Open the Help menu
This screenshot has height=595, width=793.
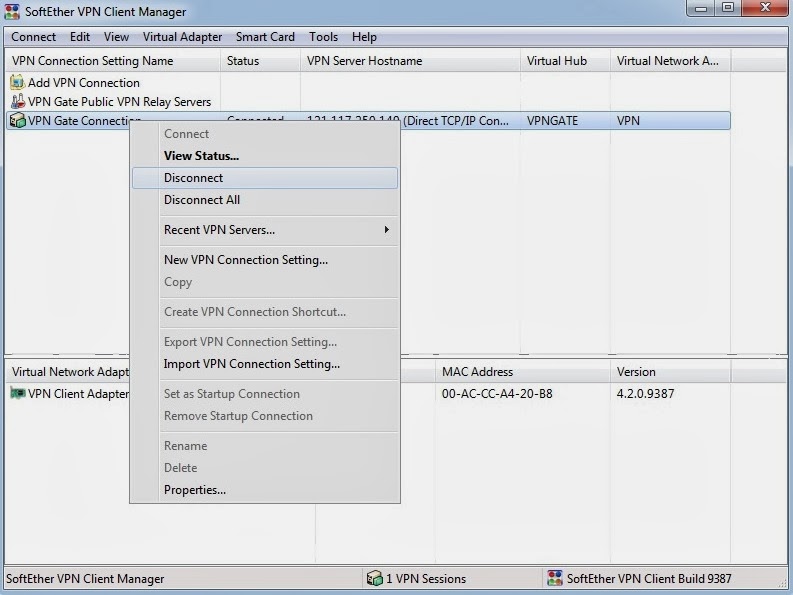coord(364,37)
